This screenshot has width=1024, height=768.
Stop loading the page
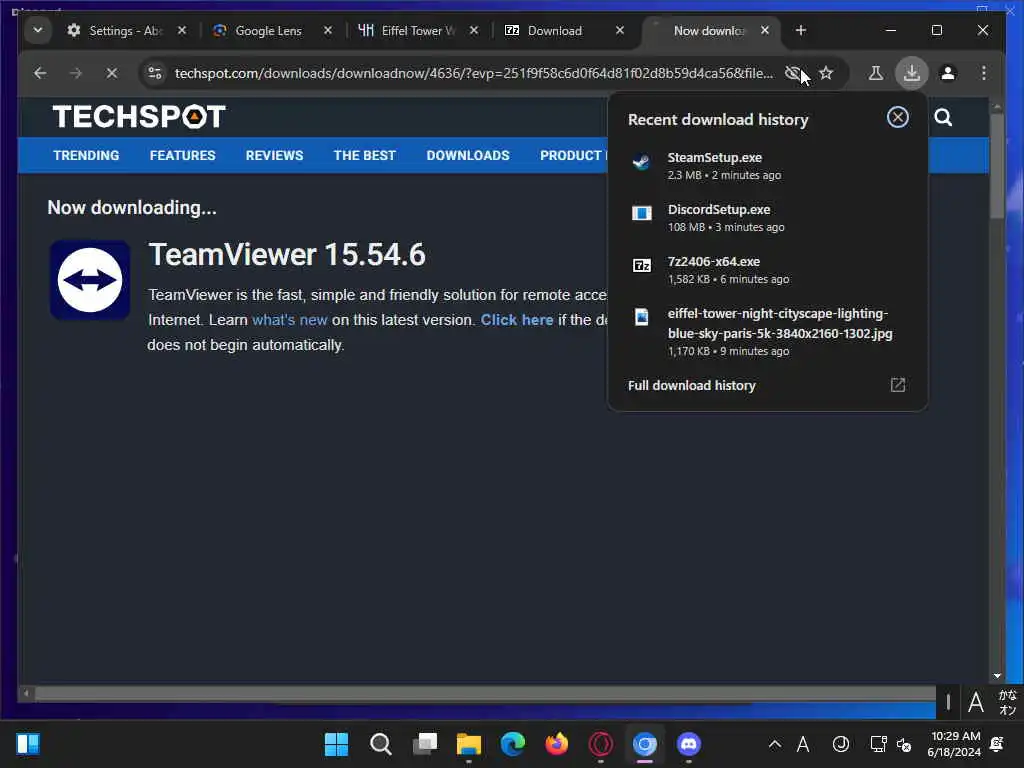(112, 73)
